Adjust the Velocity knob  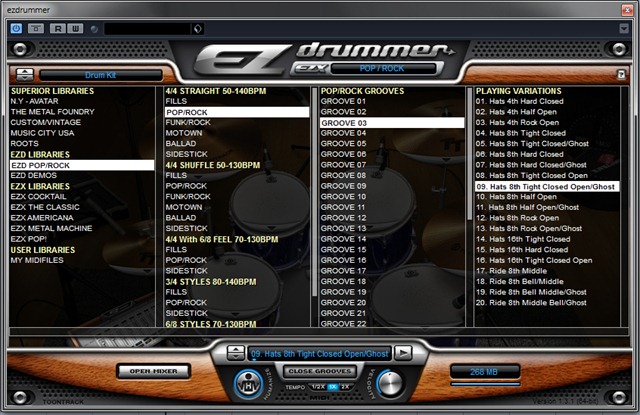coord(390,384)
